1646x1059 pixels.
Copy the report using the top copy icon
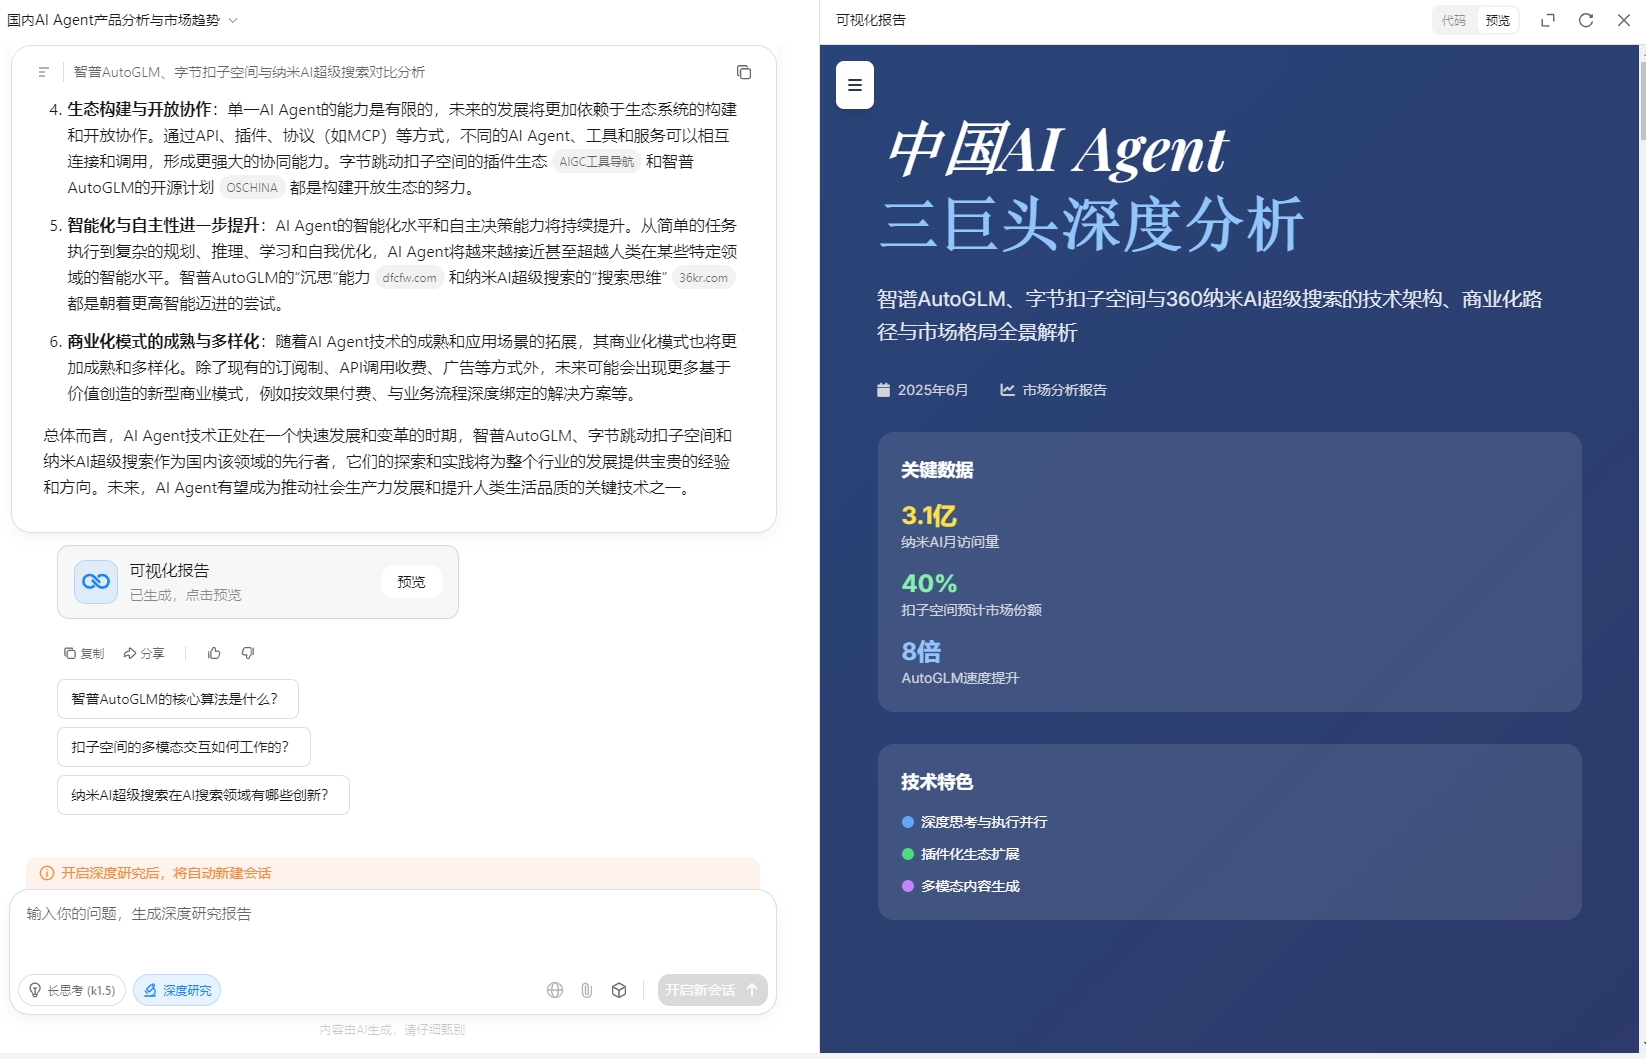[743, 72]
